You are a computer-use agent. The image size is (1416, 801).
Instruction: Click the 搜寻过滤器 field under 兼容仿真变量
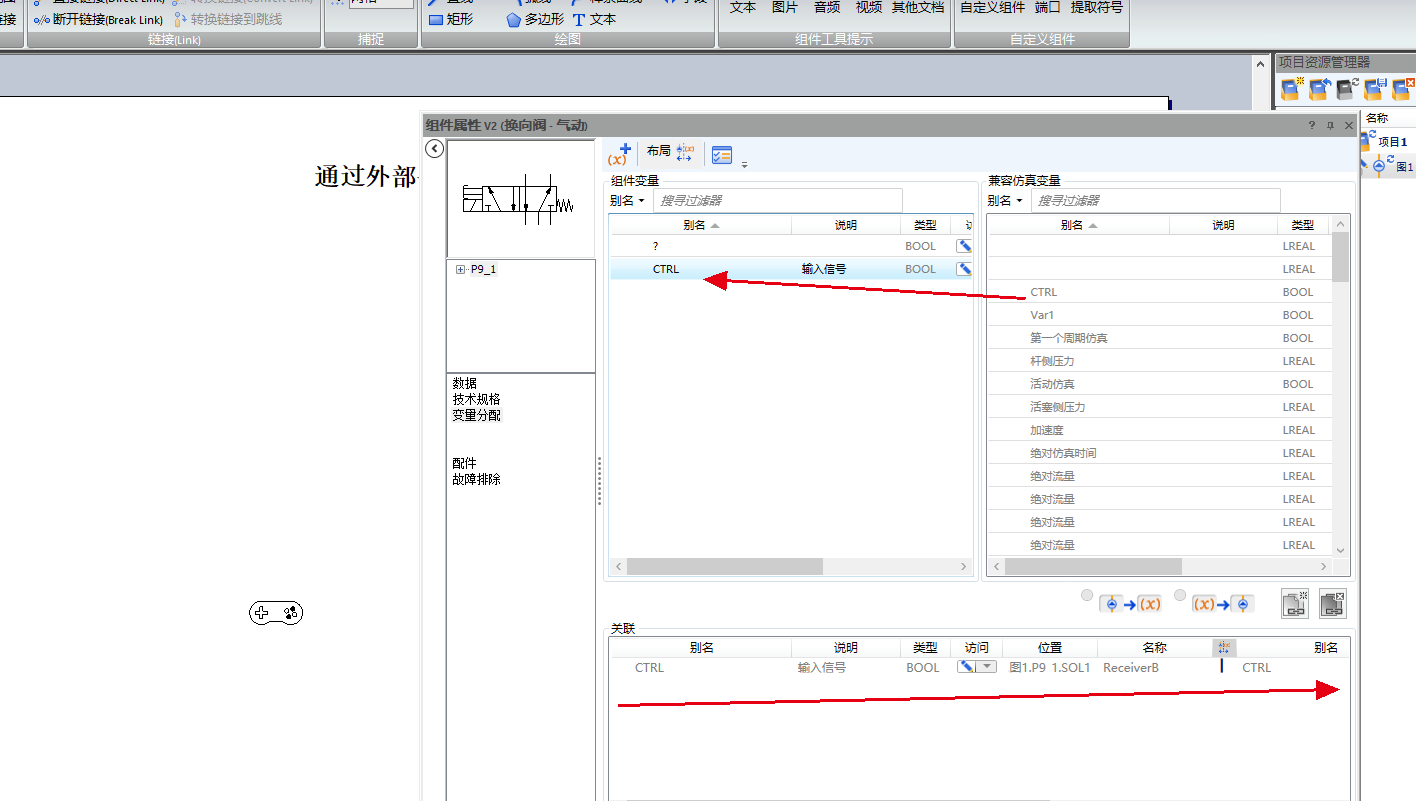click(1155, 200)
